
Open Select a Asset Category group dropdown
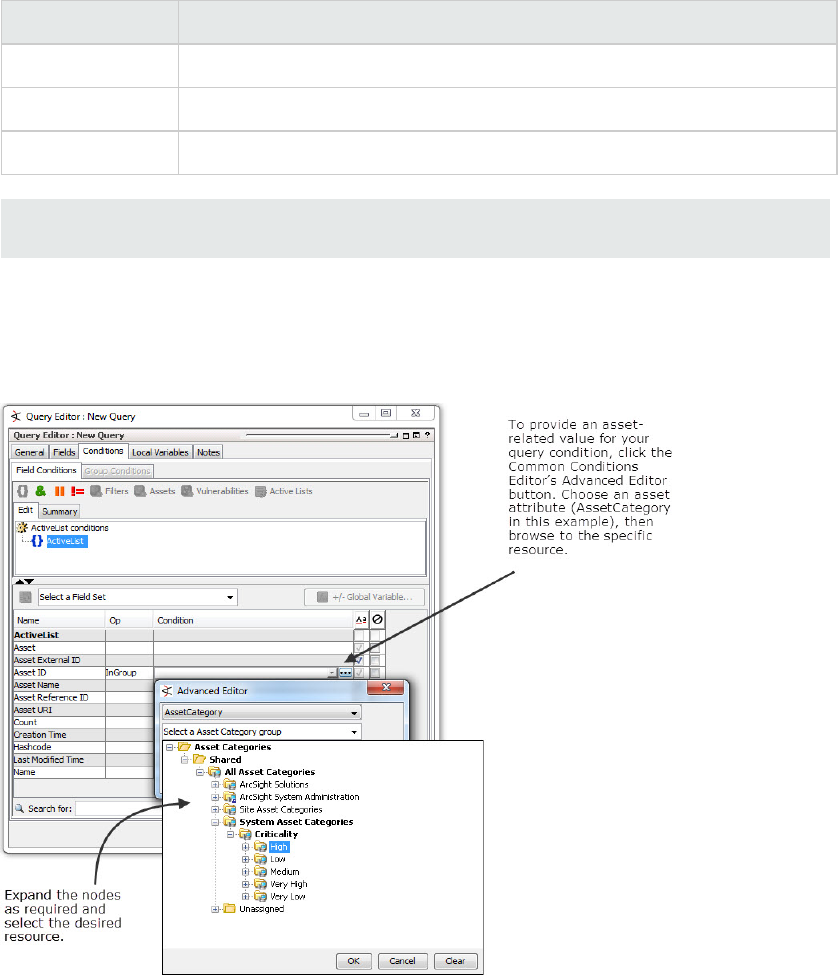(x=262, y=732)
